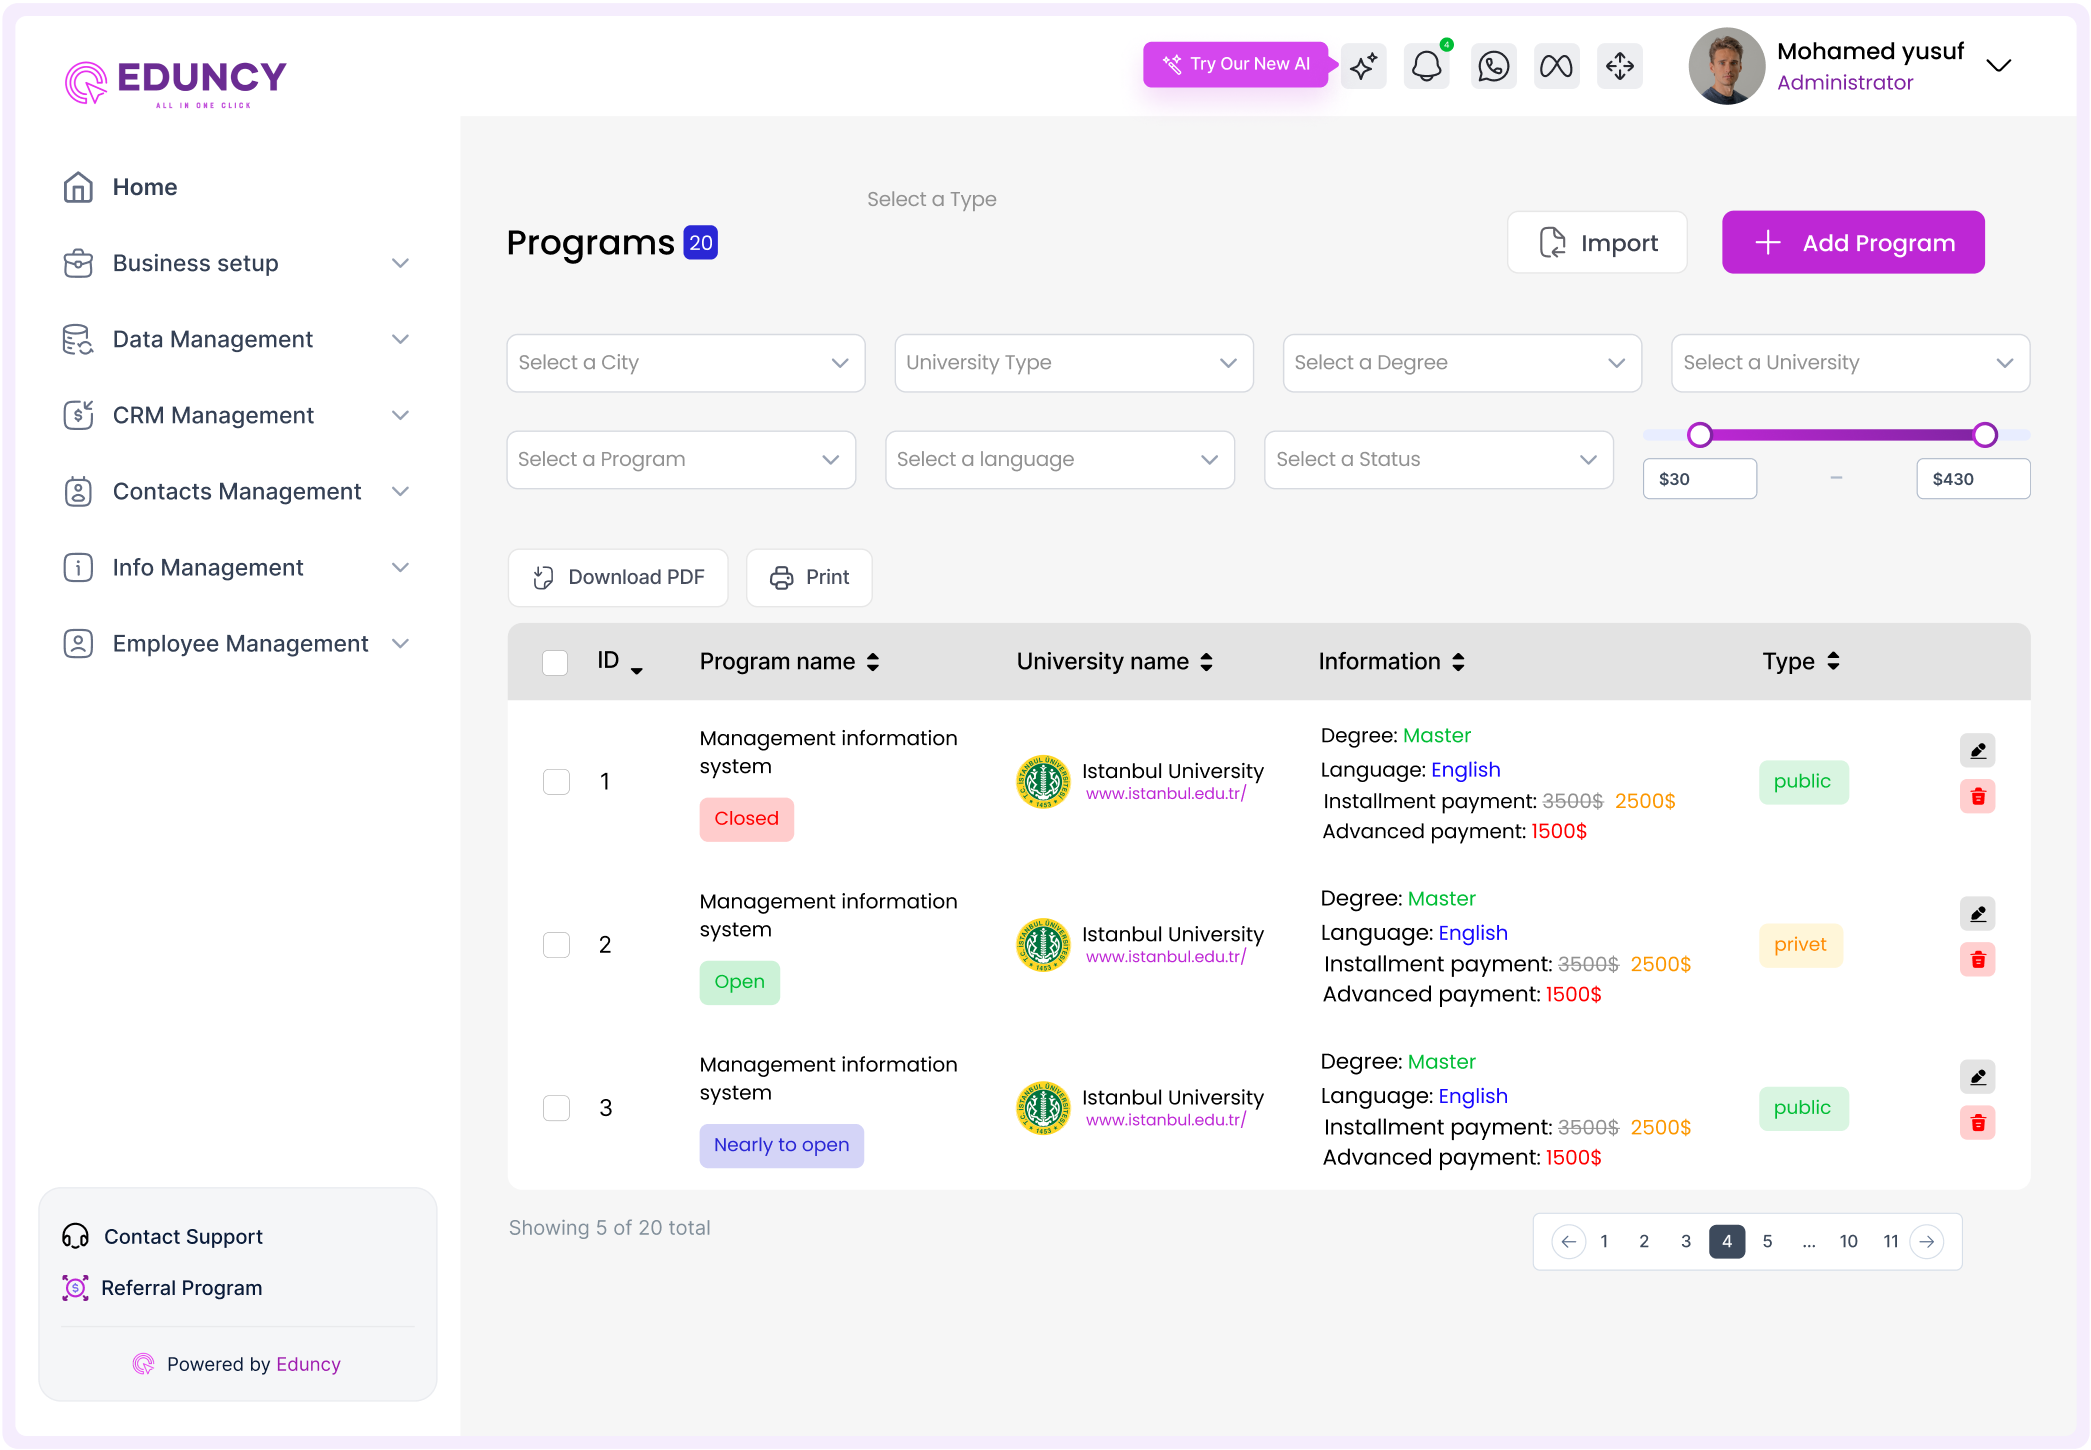This screenshot has width=2091, height=1450.
Task: Open www.istanbul.edu.tr link in row 1
Action: point(1166,793)
